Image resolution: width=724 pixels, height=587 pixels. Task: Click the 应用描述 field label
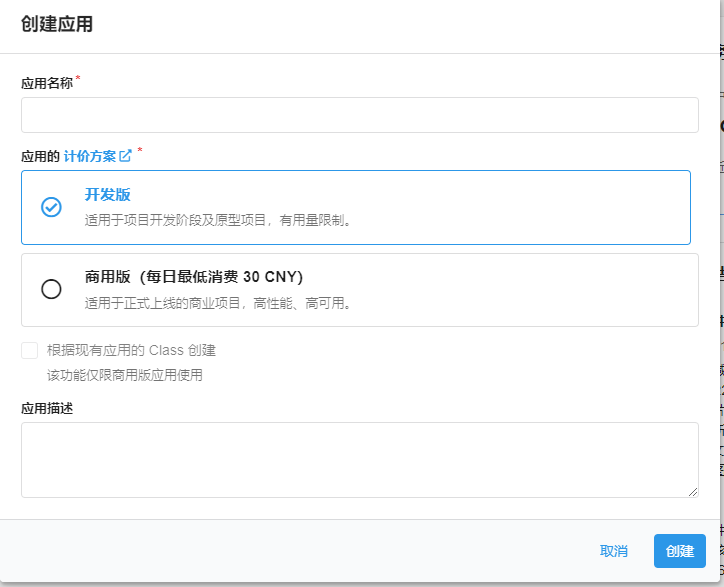coord(47,408)
